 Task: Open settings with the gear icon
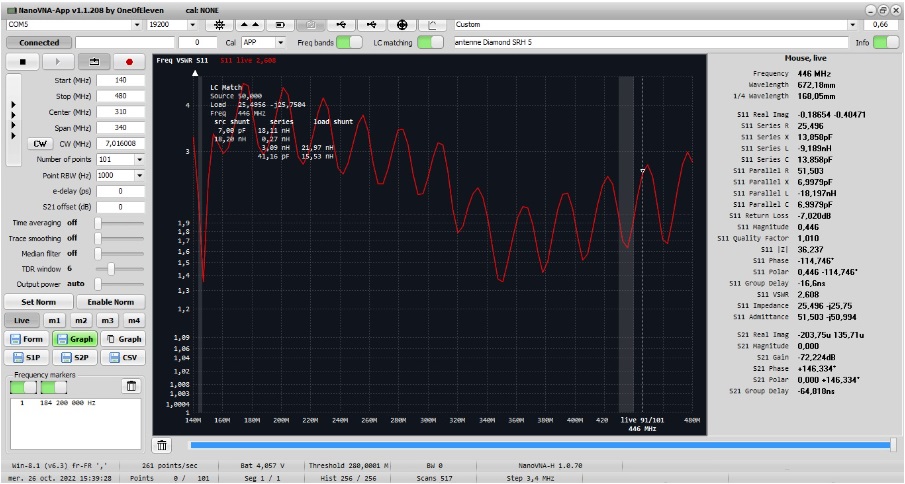[x=221, y=23]
